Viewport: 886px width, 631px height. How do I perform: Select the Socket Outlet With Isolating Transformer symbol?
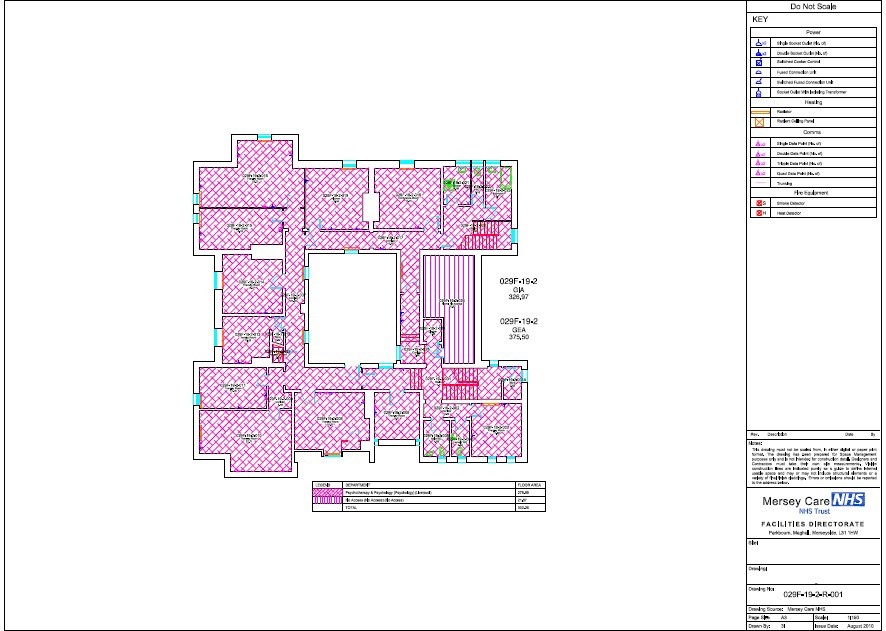click(759, 92)
